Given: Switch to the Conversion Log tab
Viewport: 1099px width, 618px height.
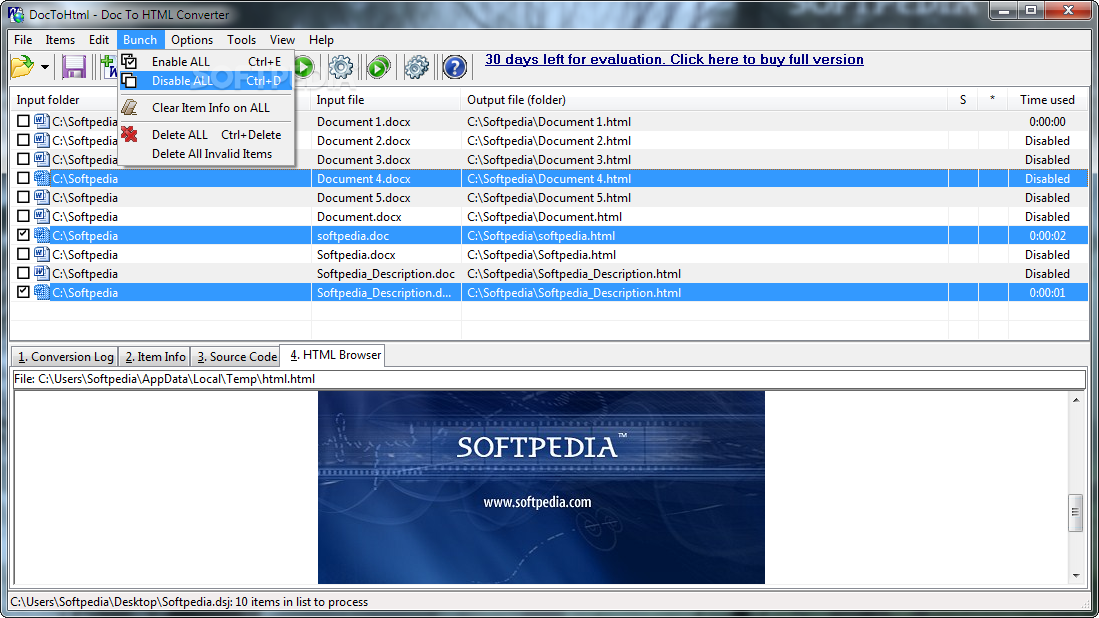Looking at the screenshot, I should (x=65, y=357).
